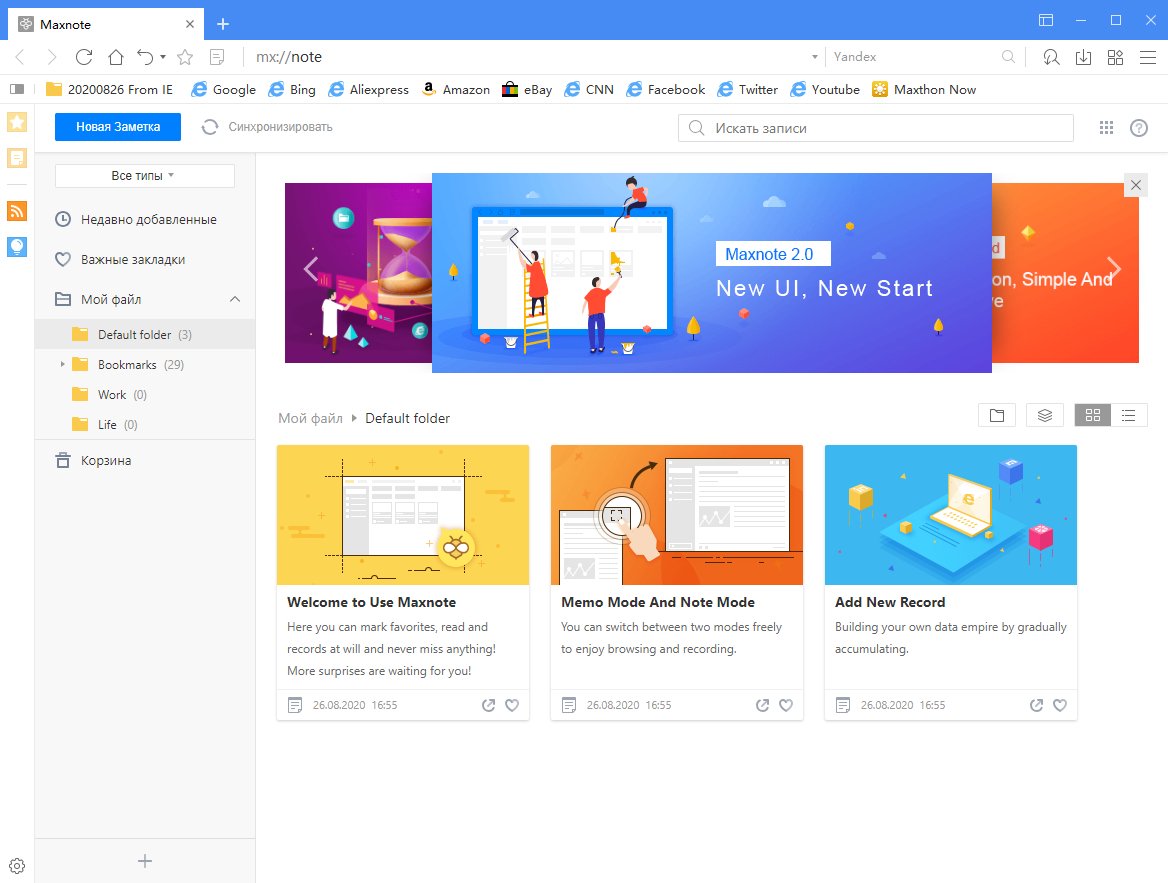Click the Maxnote notes sidebar icon
The image size is (1168, 883).
[17, 158]
